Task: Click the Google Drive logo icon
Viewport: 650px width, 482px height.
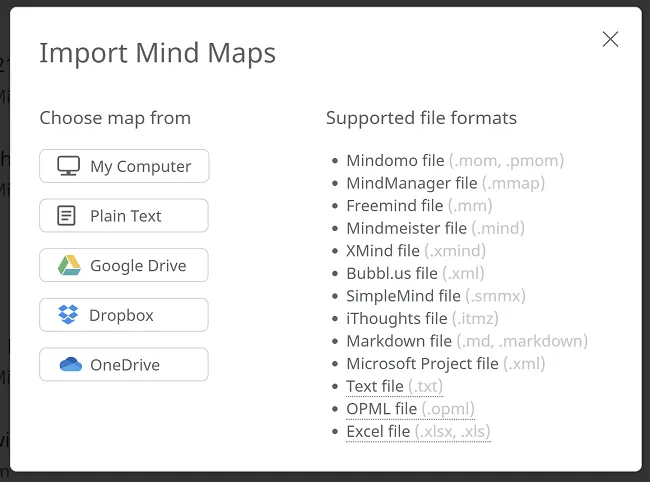Action: pyautogui.click(x=68, y=266)
